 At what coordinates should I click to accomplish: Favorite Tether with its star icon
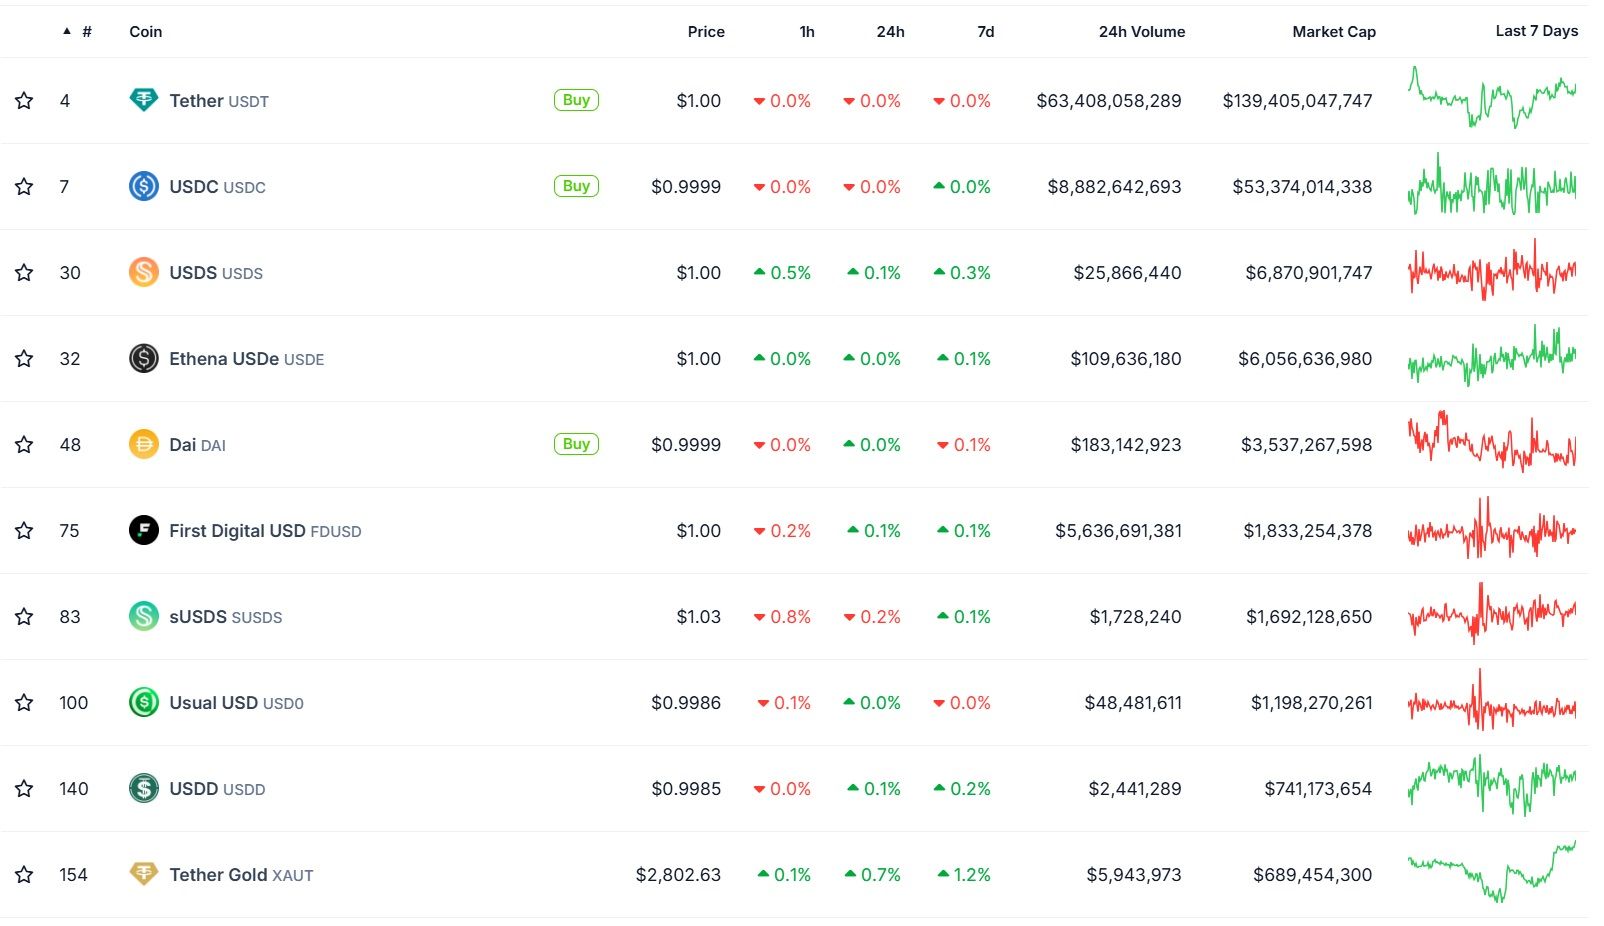[x=24, y=100]
